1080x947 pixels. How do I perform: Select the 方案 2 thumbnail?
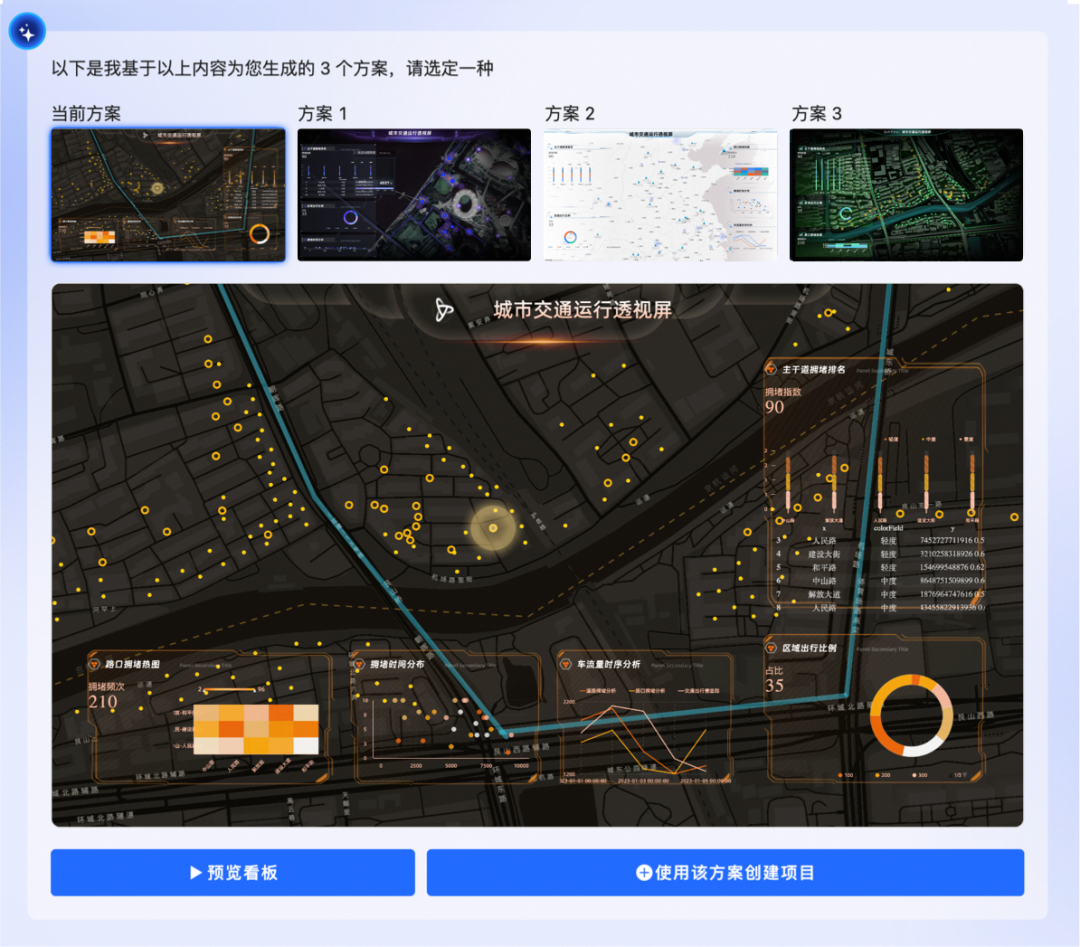tap(661, 195)
